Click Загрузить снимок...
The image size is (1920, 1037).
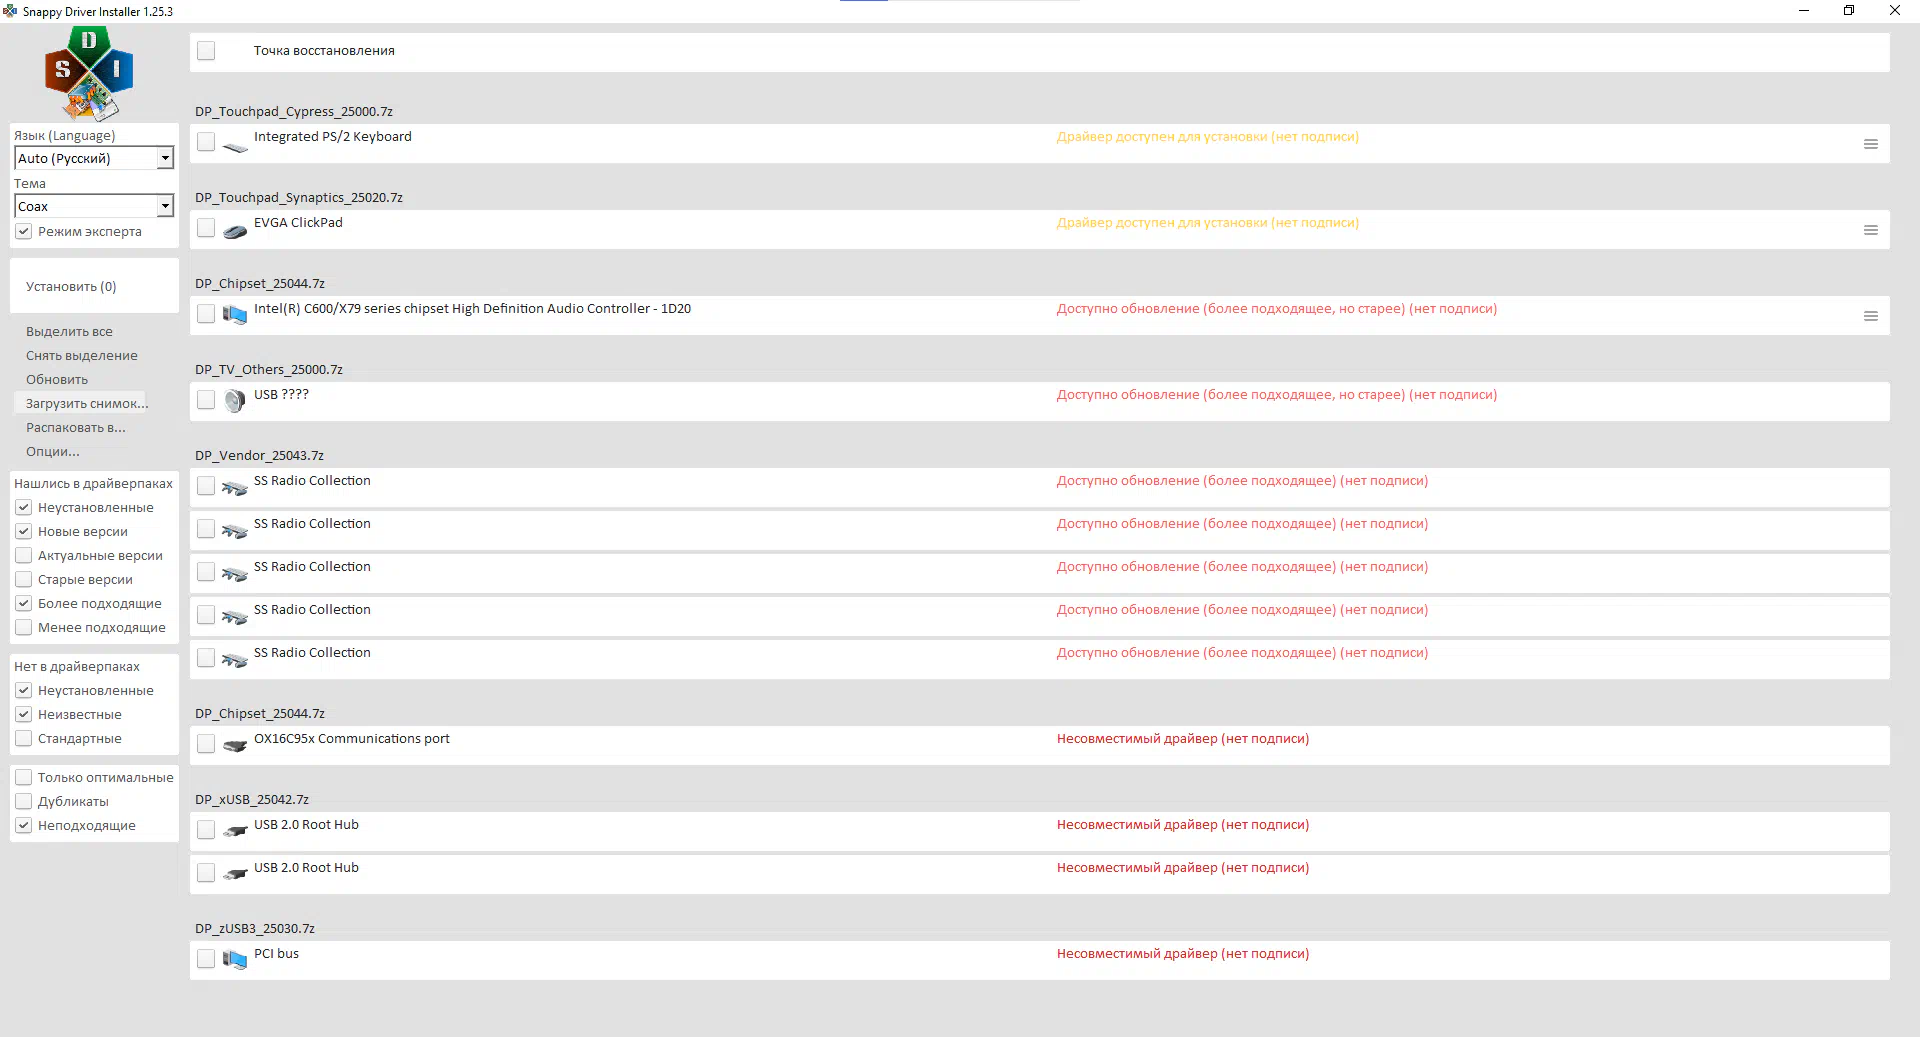(87, 403)
